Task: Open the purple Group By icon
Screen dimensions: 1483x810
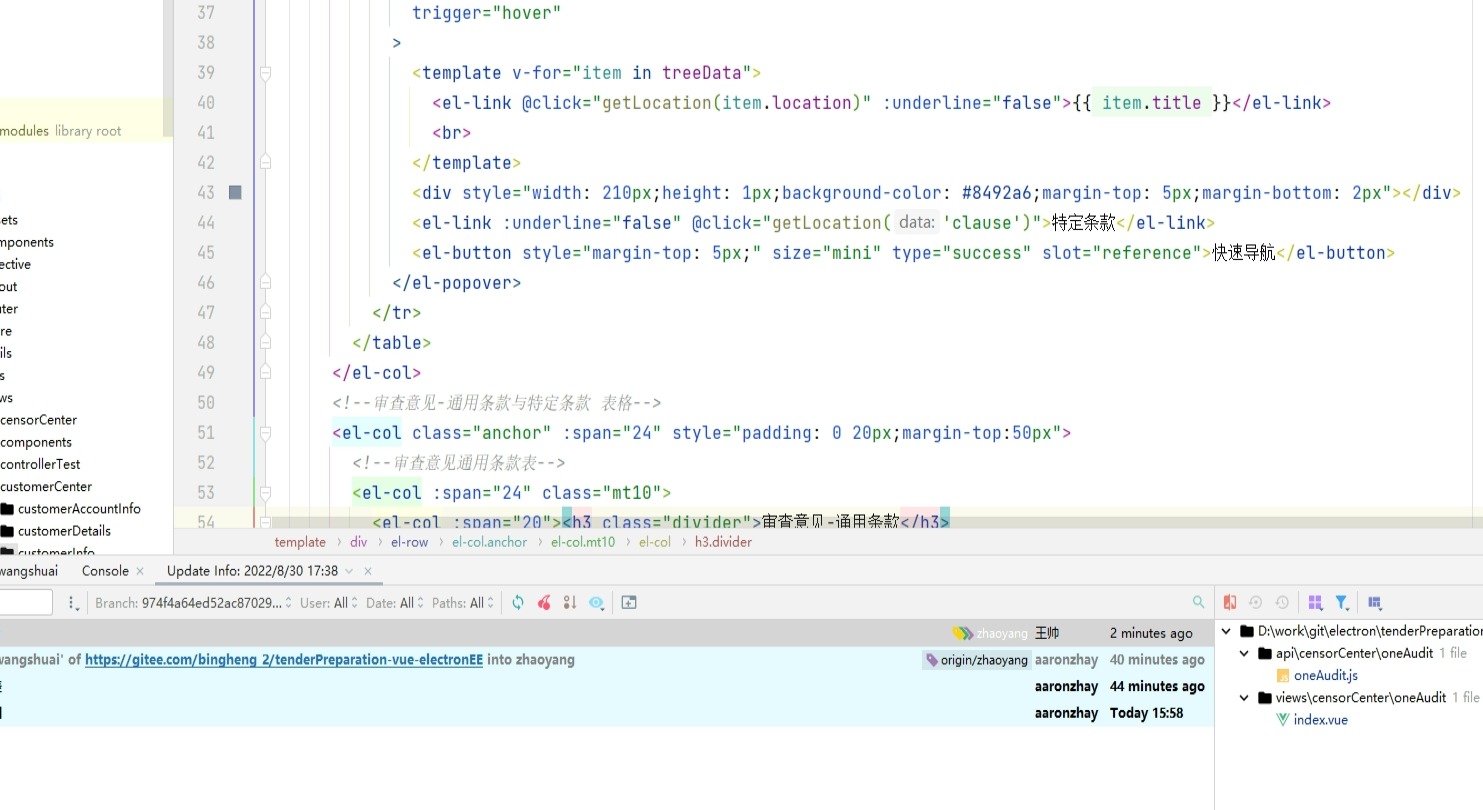Action: pos(1315,602)
